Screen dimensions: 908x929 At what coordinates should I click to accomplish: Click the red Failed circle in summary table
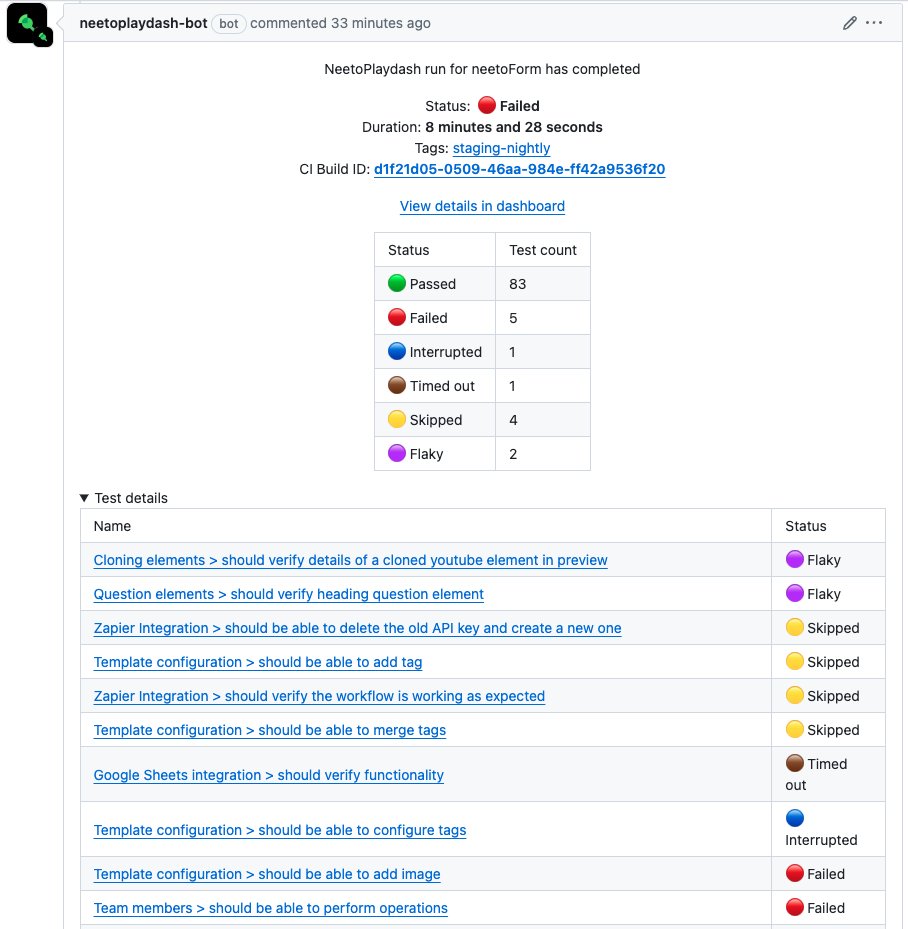point(396,318)
